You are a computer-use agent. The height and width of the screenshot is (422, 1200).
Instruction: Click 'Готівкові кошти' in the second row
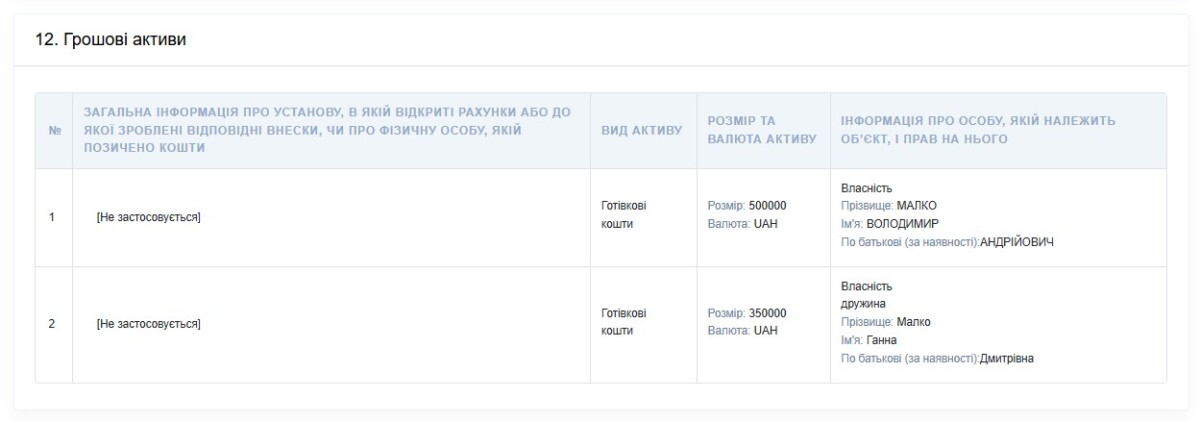pyautogui.click(x=624, y=322)
